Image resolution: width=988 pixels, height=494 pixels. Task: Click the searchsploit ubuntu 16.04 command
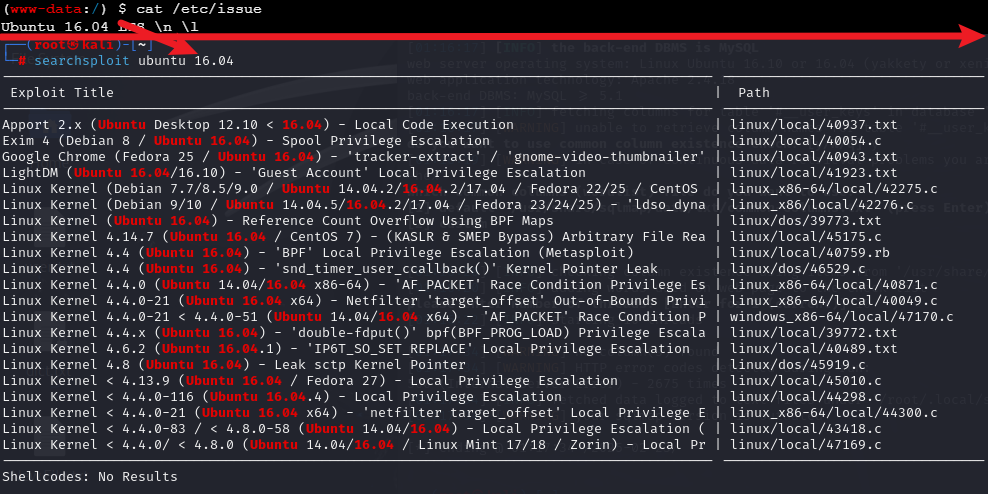click(x=133, y=61)
